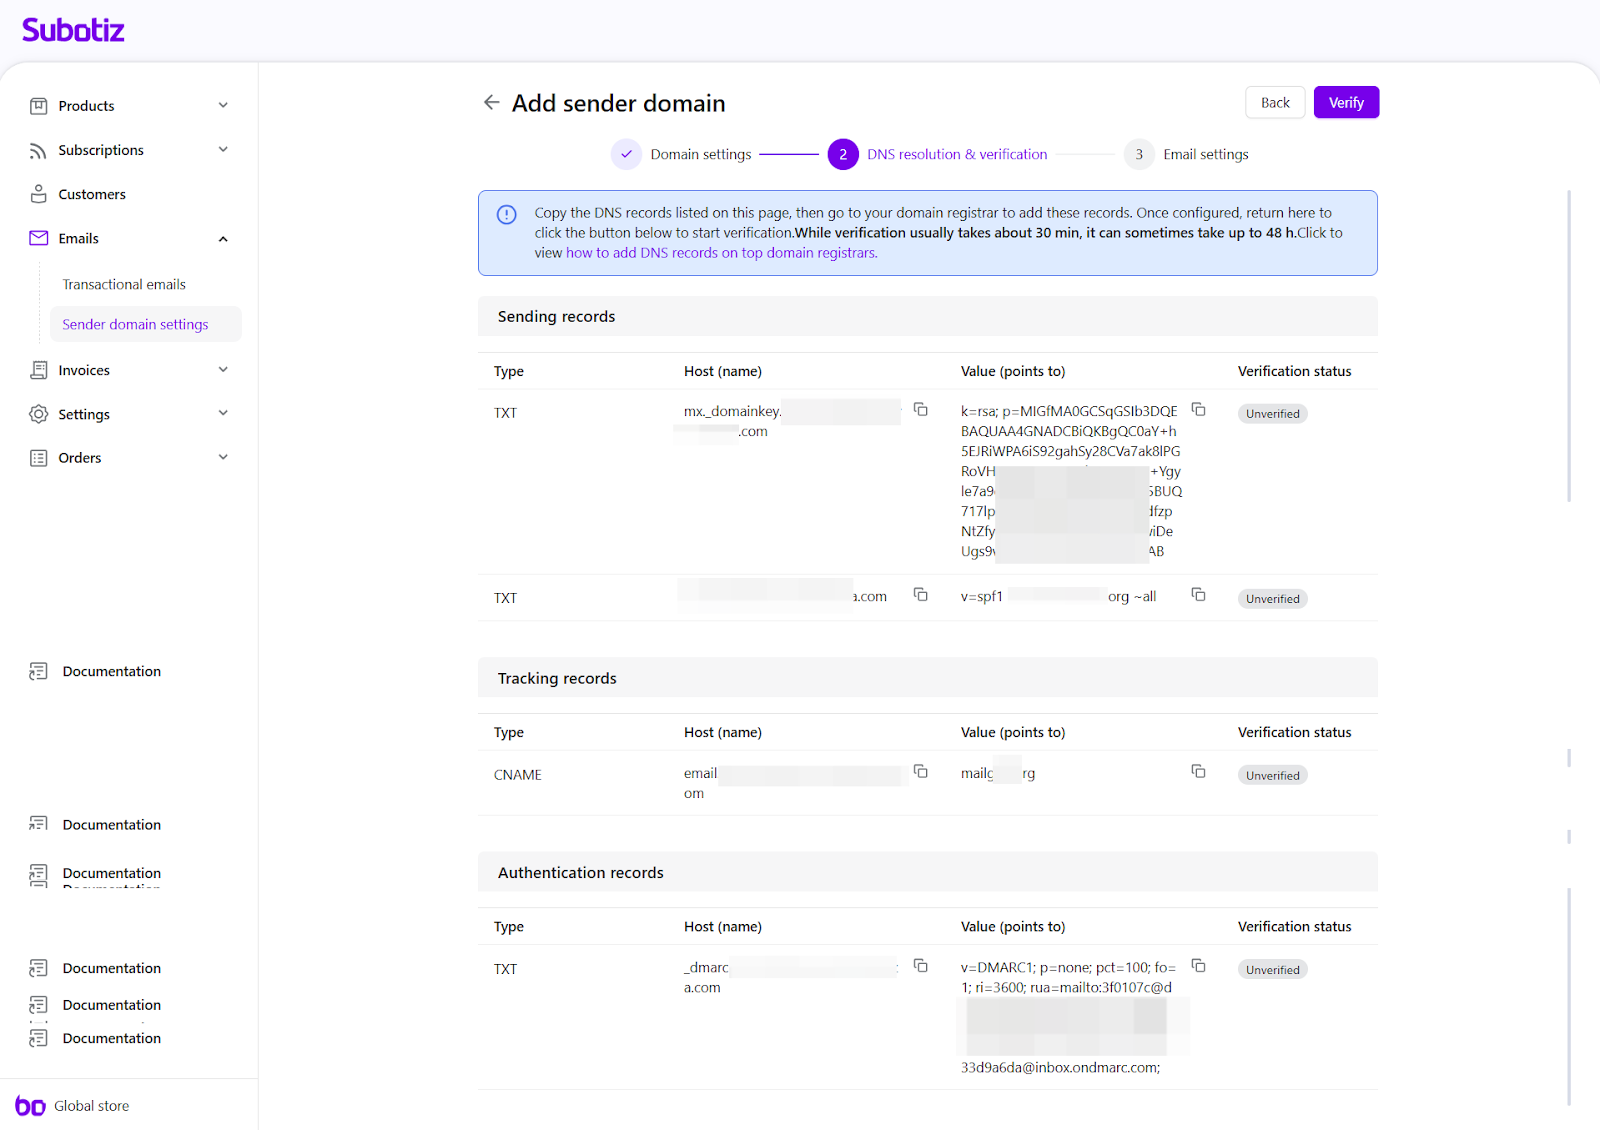Copy the CNAME tracking record value
The height and width of the screenshot is (1130, 1600).
(x=1198, y=772)
